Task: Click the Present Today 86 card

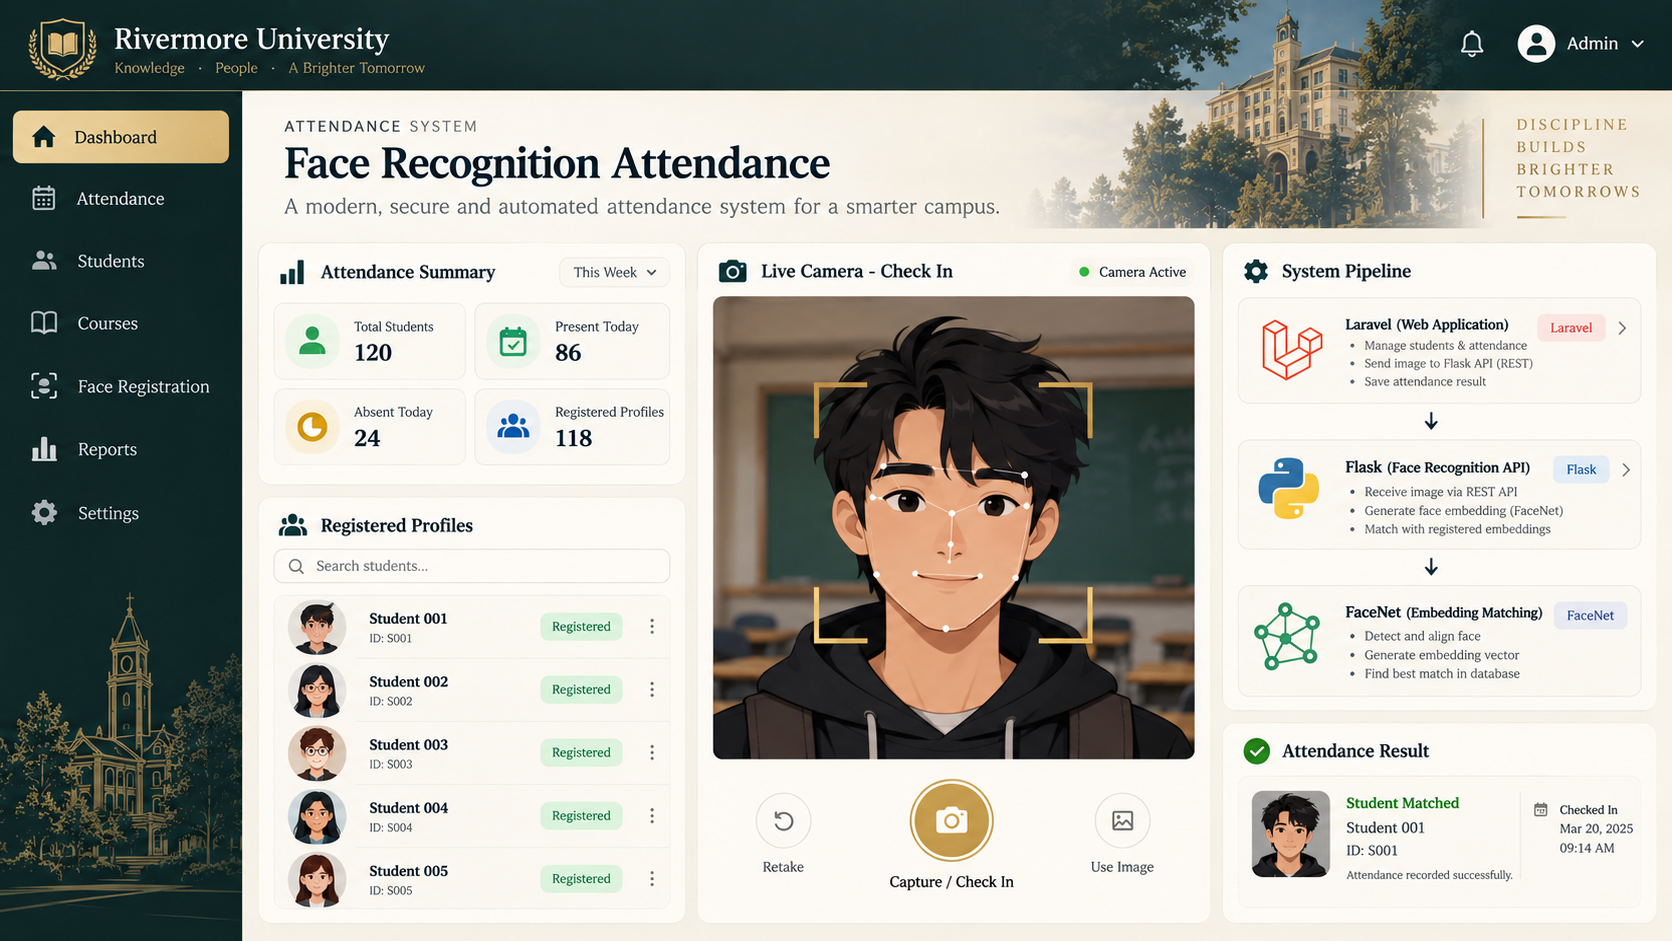Action: [572, 341]
